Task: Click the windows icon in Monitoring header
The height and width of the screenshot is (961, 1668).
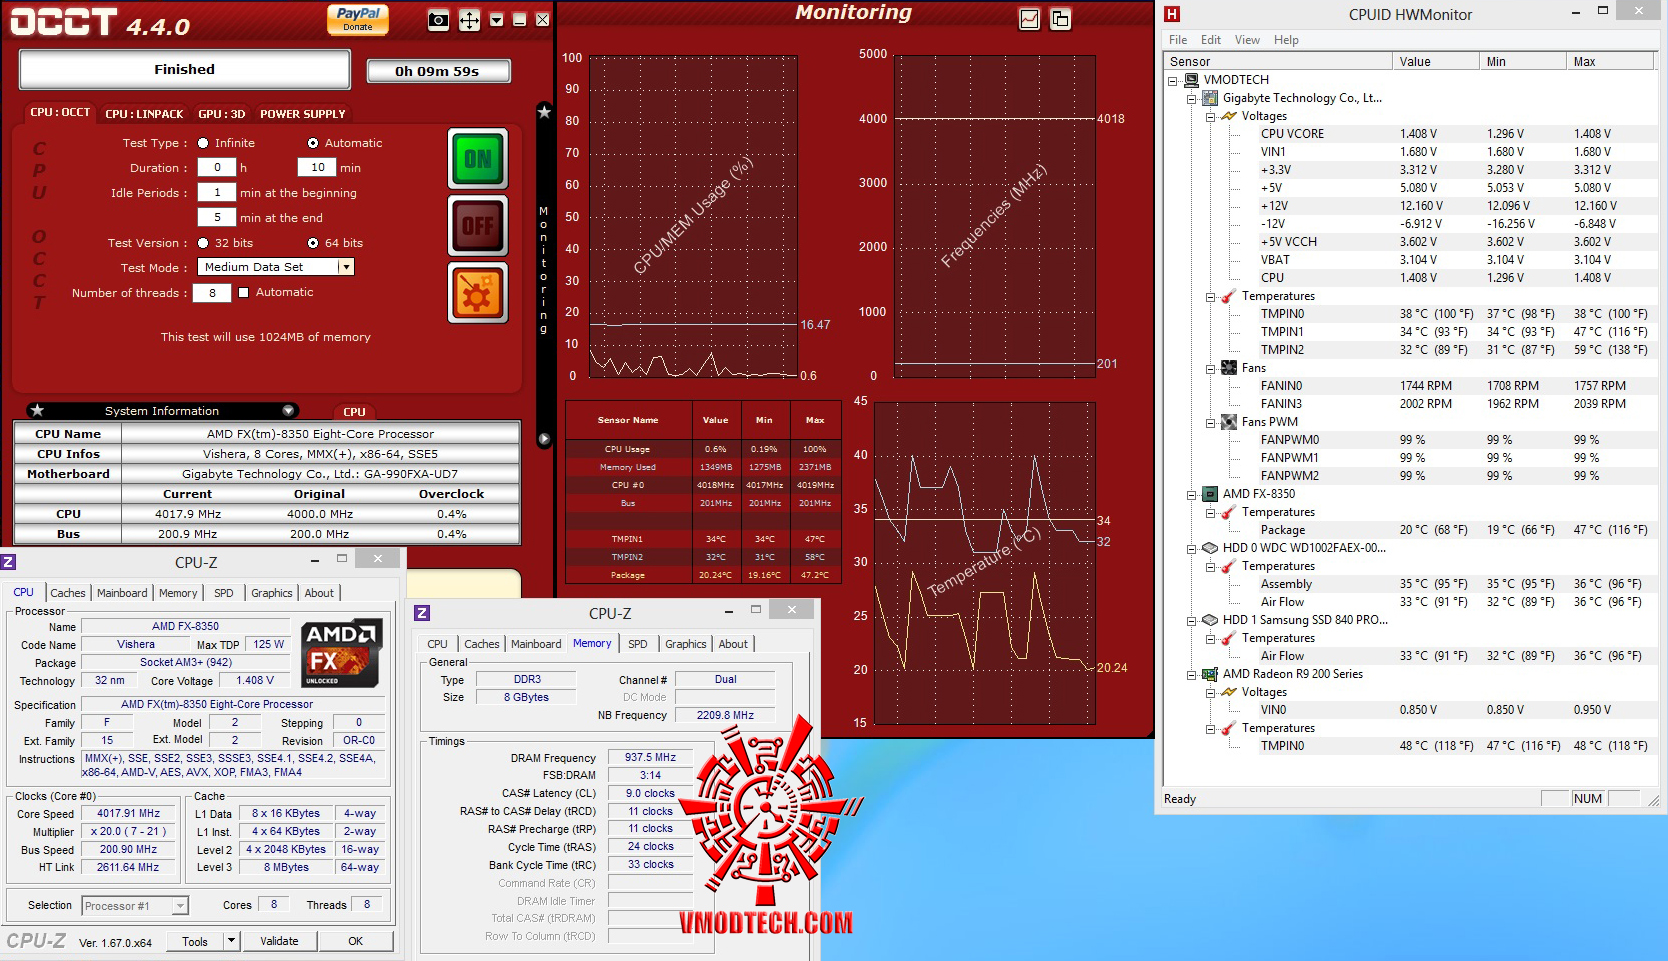Action: (x=1060, y=19)
